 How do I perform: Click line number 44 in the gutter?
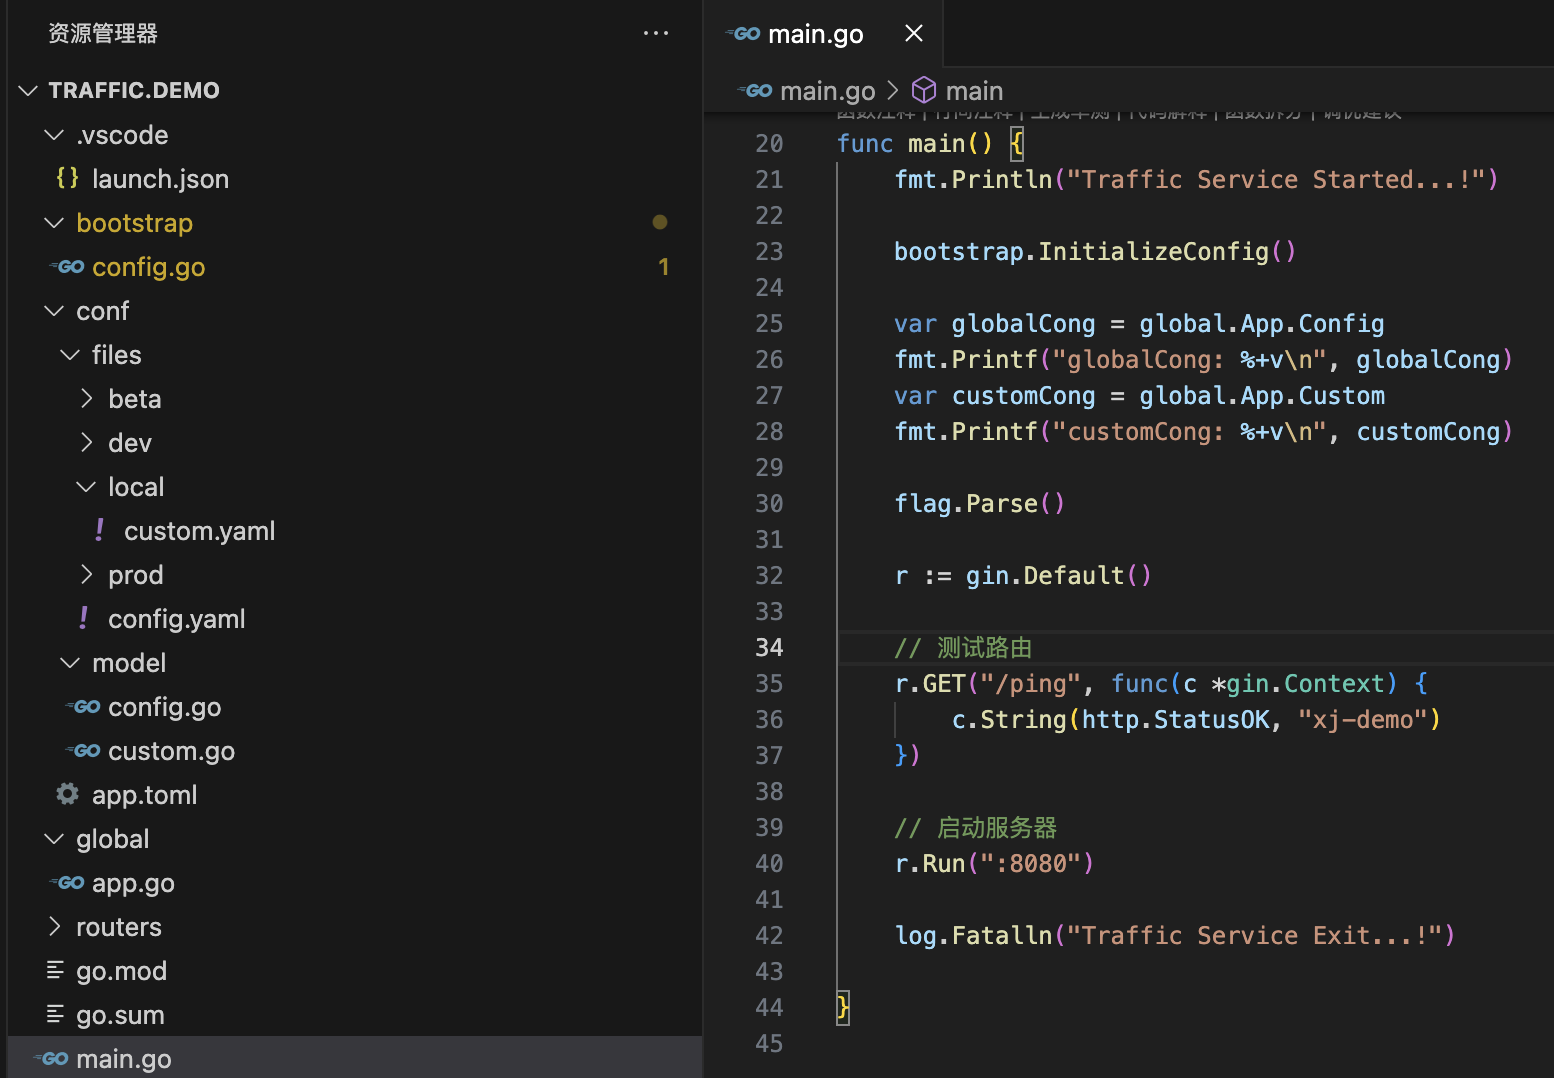(x=769, y=1008)
